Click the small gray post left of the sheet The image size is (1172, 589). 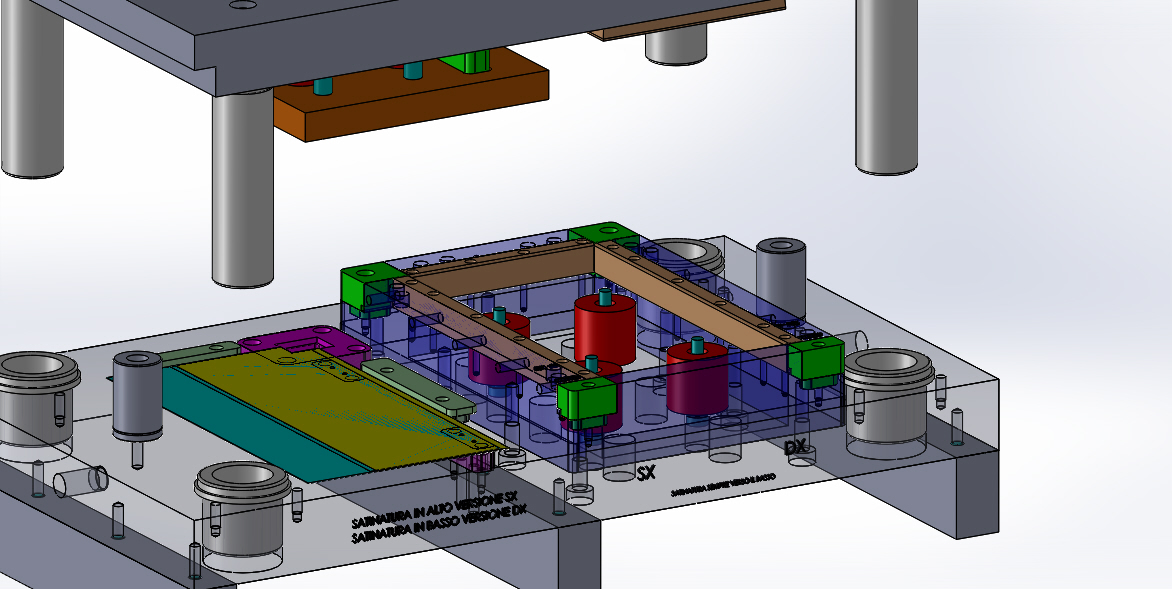137,395
